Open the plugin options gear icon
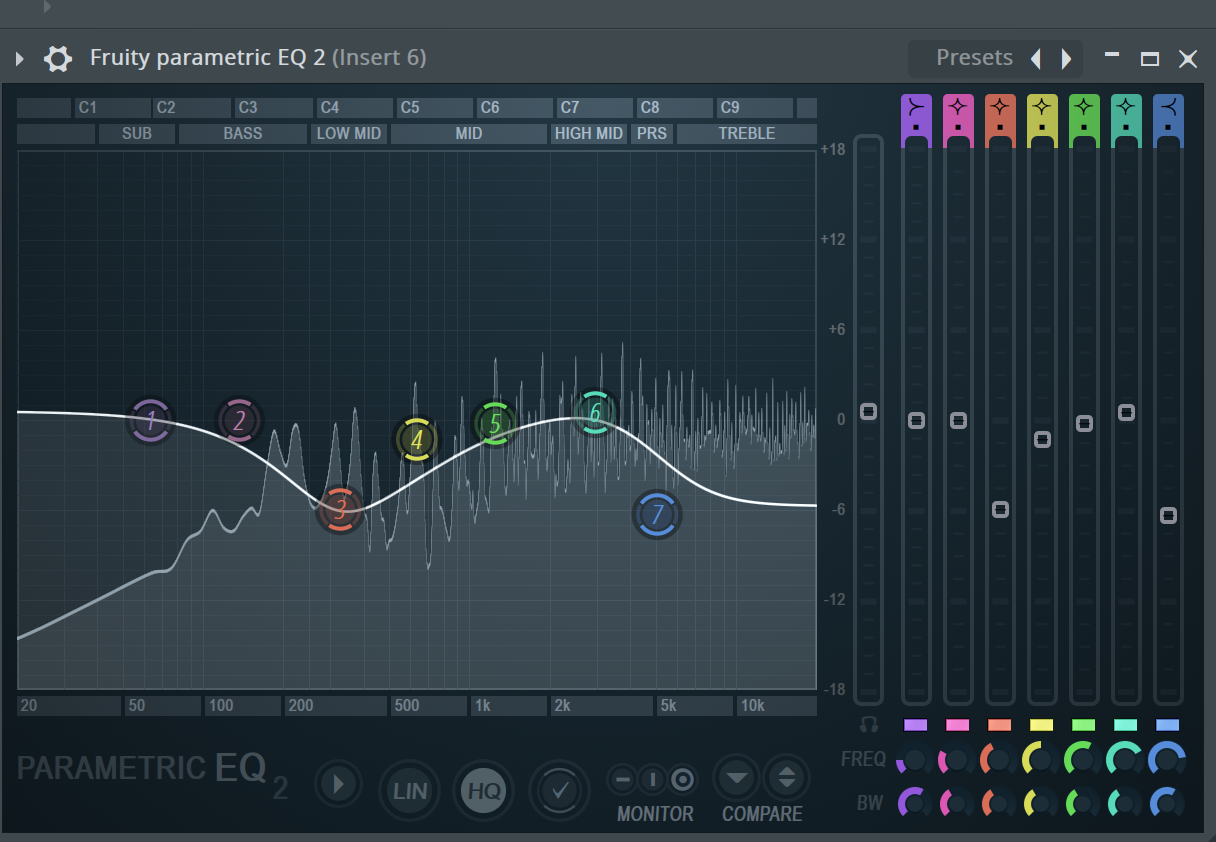Image resolution: width=1216 pixels, height=842 pixels. tap(58, 59)
